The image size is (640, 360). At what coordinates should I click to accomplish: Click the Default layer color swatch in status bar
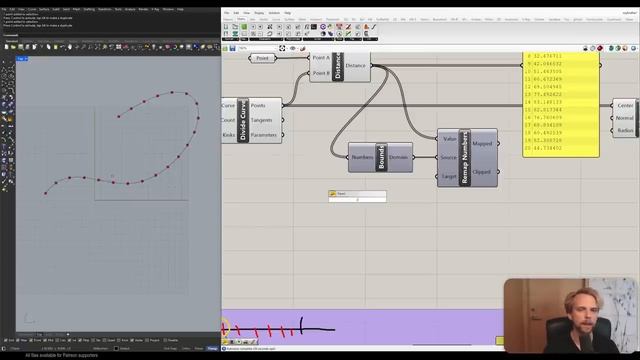pos(116,349)
